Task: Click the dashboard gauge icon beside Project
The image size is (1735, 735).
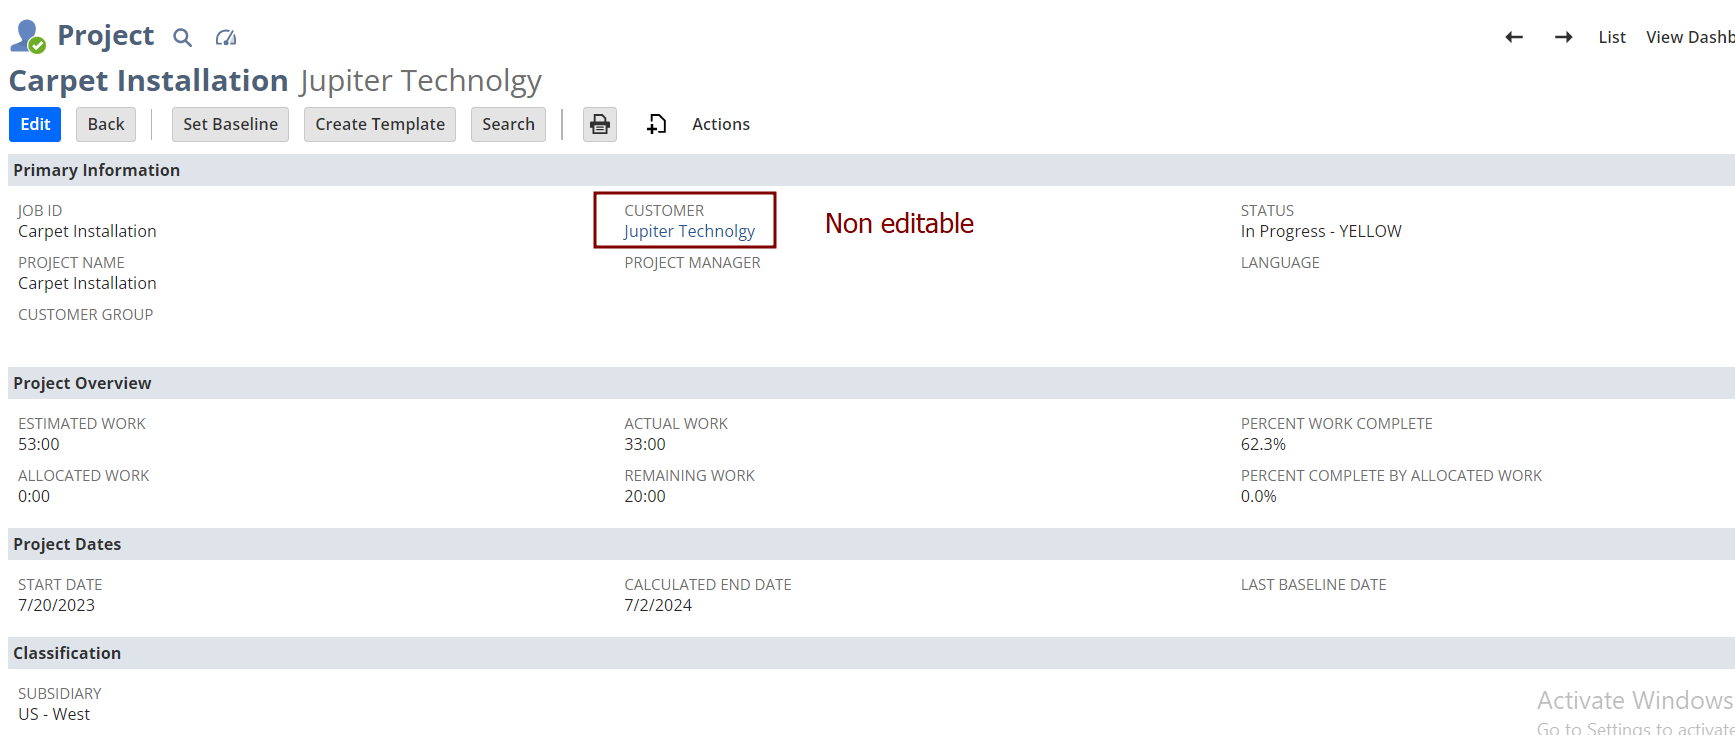Action: (x=226, y=38)
